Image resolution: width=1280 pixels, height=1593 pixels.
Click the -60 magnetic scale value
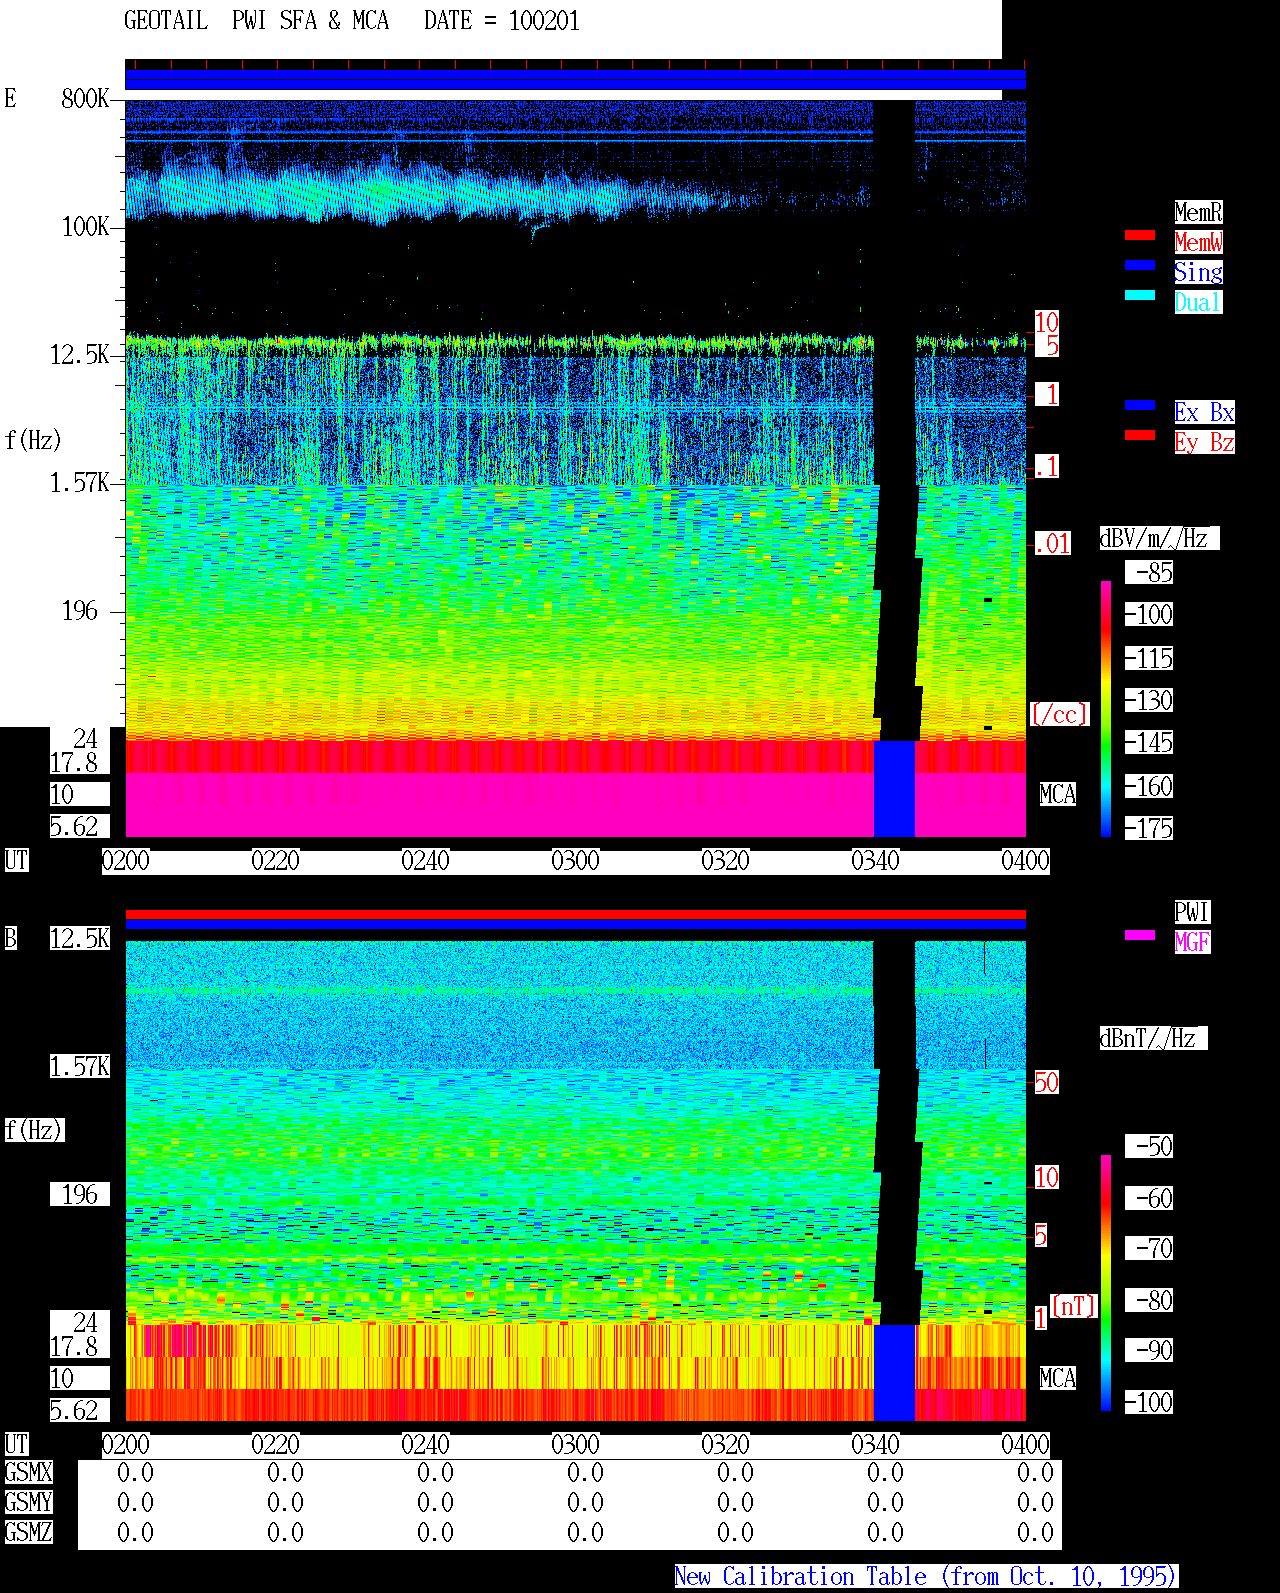(x=1149, y=1198)
